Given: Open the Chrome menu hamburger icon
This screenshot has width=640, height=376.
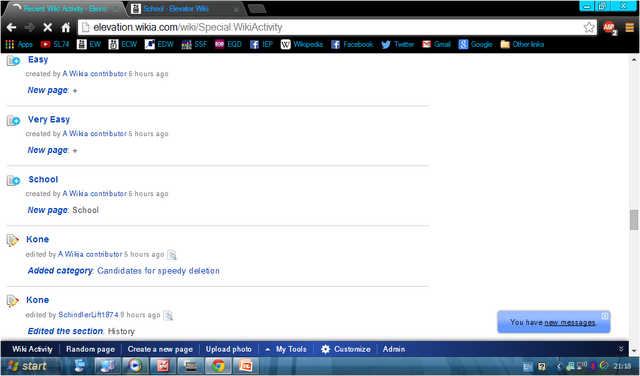Looking at the screenshot, I should [x=630, y=27].
